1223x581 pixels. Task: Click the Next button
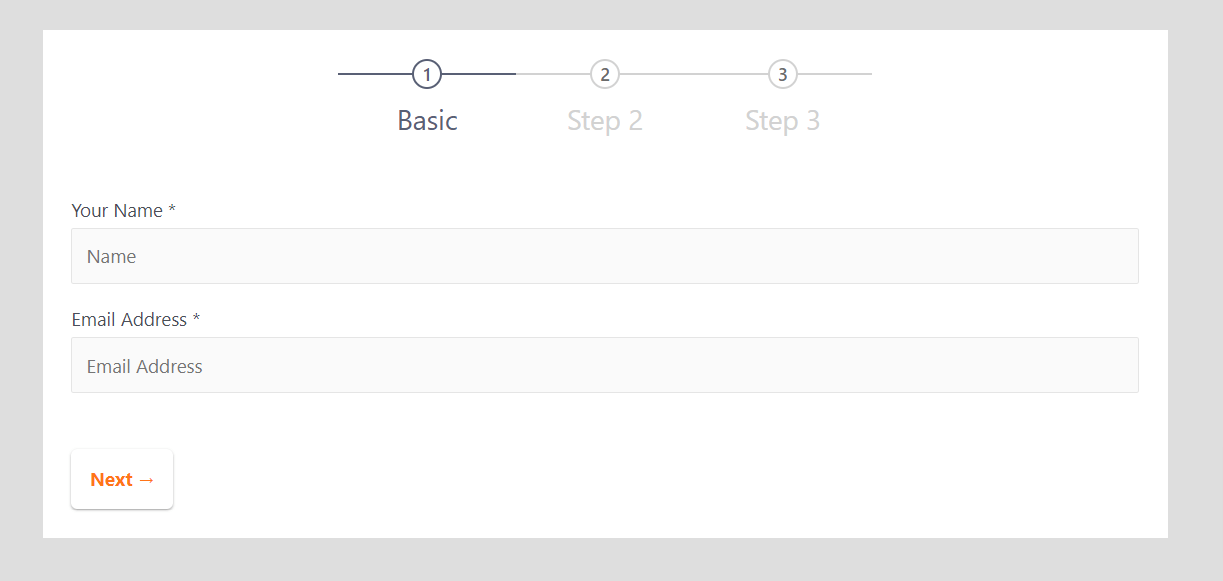[122, 479]
